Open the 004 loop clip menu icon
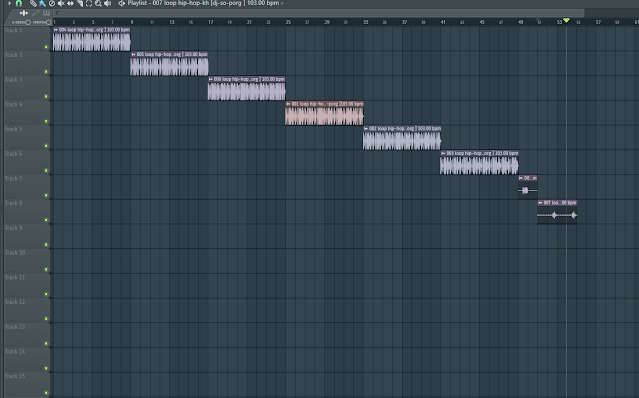The width and height of the screenshot is (639, 398). pos(56,30)
